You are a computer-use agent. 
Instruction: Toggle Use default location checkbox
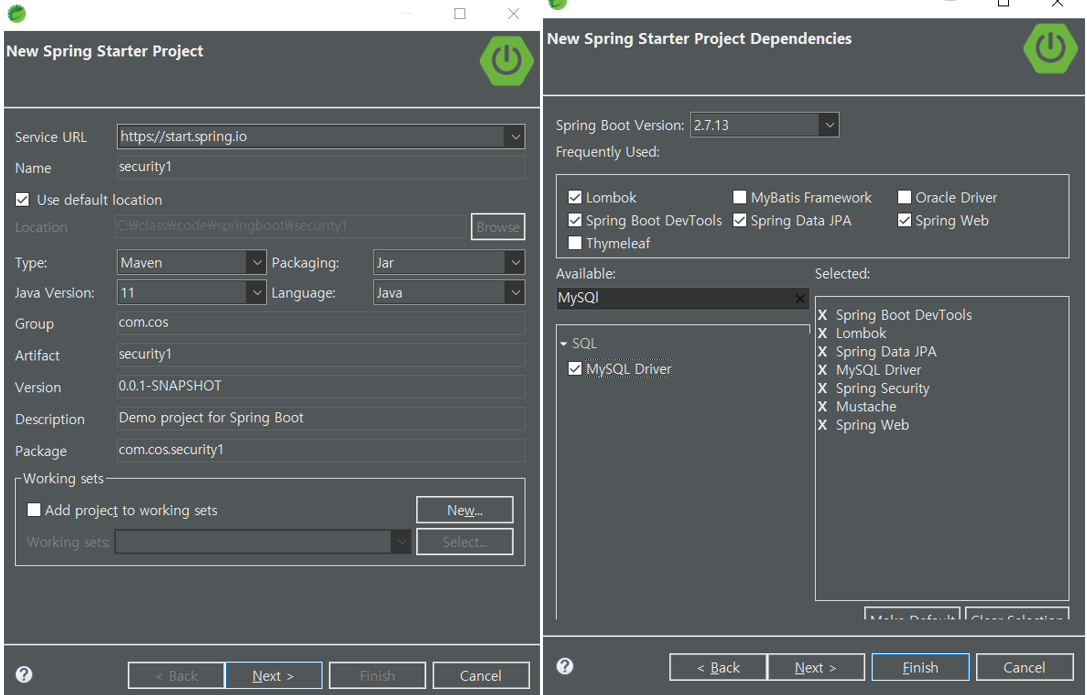pyautogui.click(x=22, y=200)
